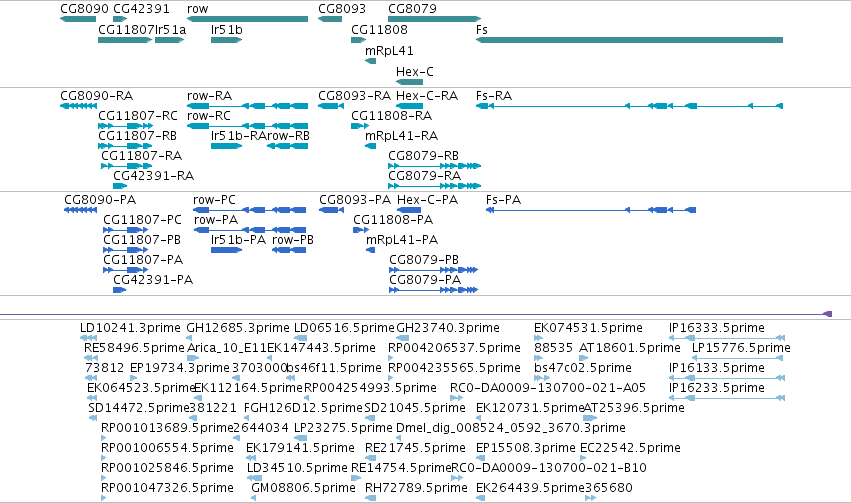Select the mRpL41-PA protein feature

pyautogui.click(x=371, y=250)
